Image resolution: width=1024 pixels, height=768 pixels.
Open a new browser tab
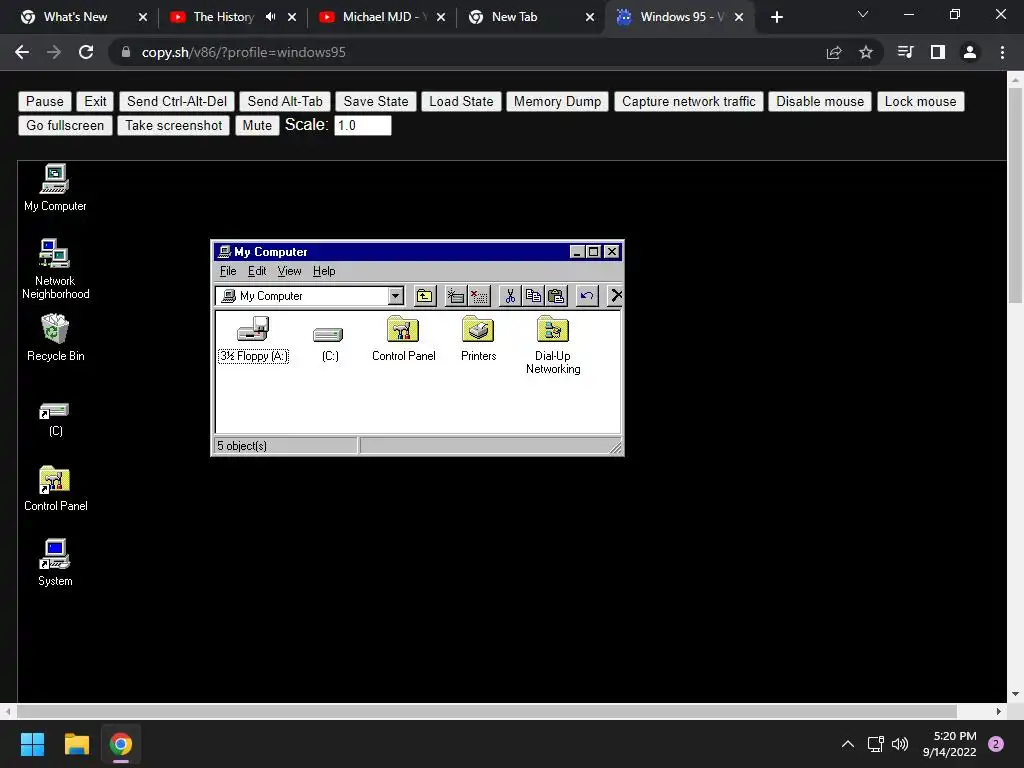coord(776,17)
